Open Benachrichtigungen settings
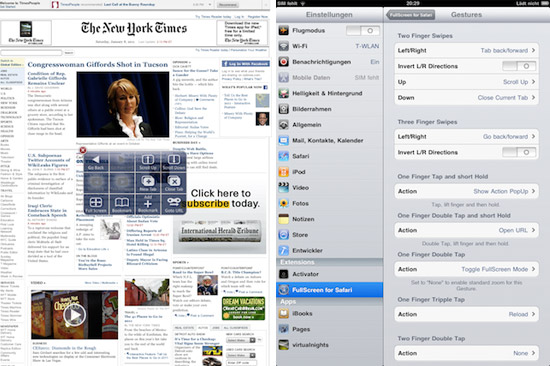Screen dimensions: 550x366 click(x=329, y=62)
